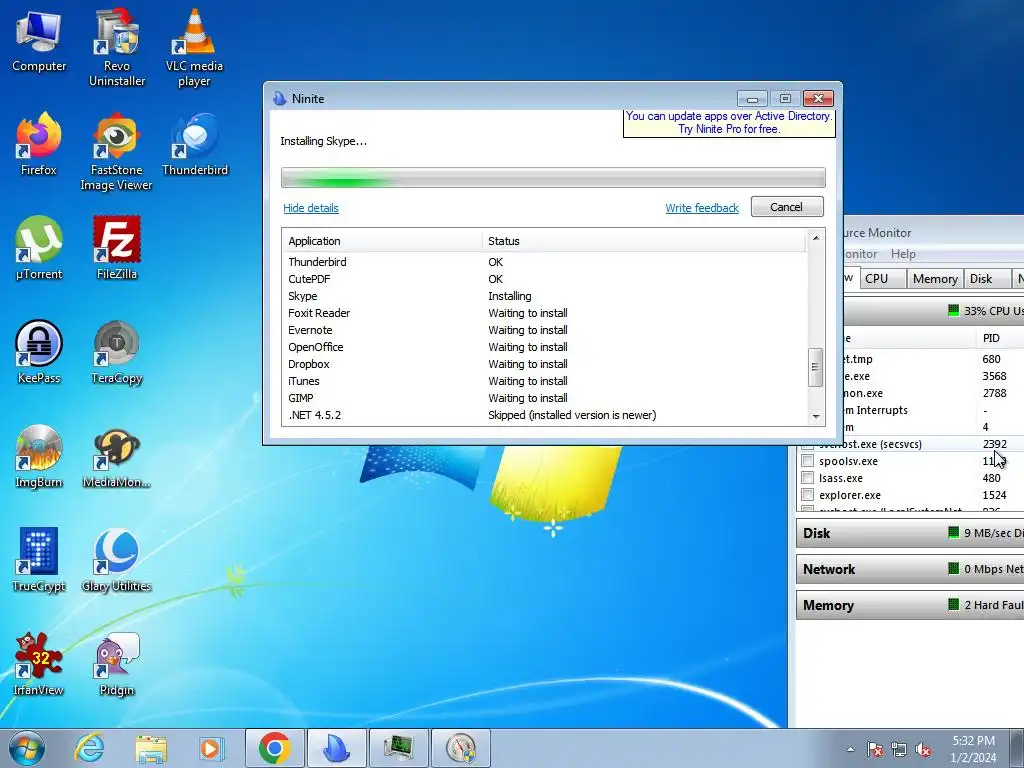1024x768 pixels.
Task: Click the details list scroll-up arrow
Action: point(815,238)
